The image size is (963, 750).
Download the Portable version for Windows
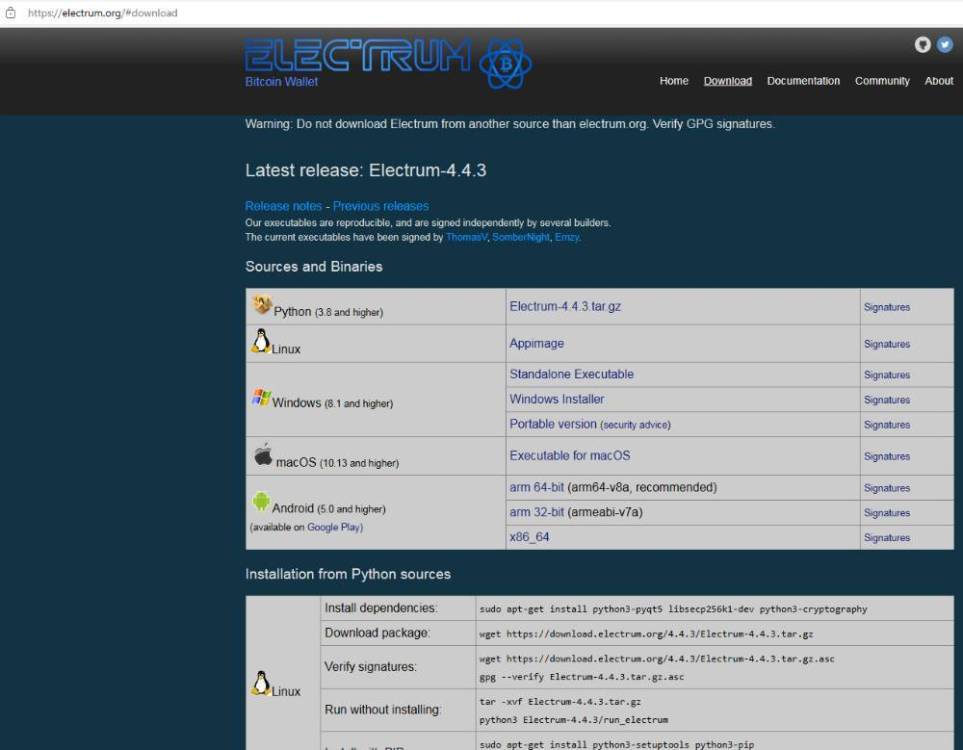pos(553,424)
